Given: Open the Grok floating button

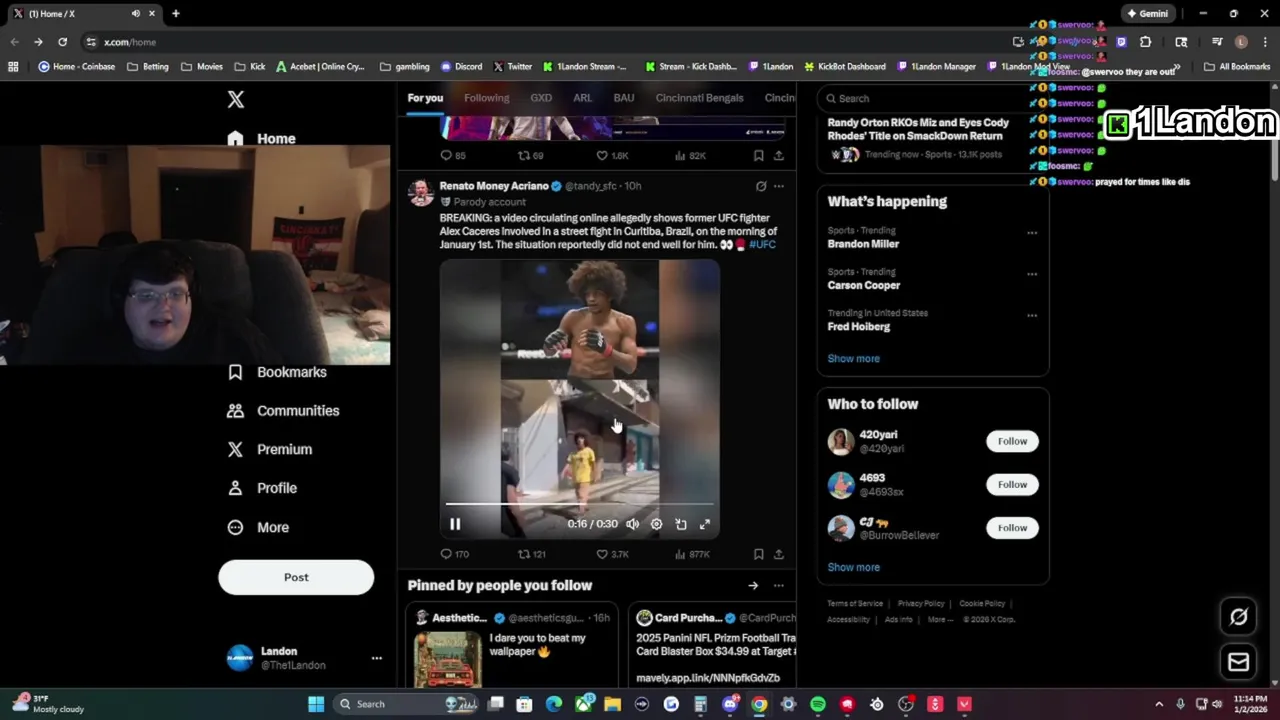Looking at the screenshot, I should pyautogui.click(x=1238, y=617).
